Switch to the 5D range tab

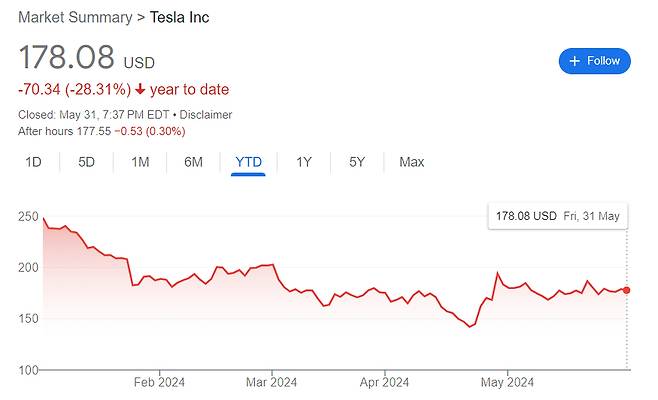pyautogui.click(x=86, y=162)
